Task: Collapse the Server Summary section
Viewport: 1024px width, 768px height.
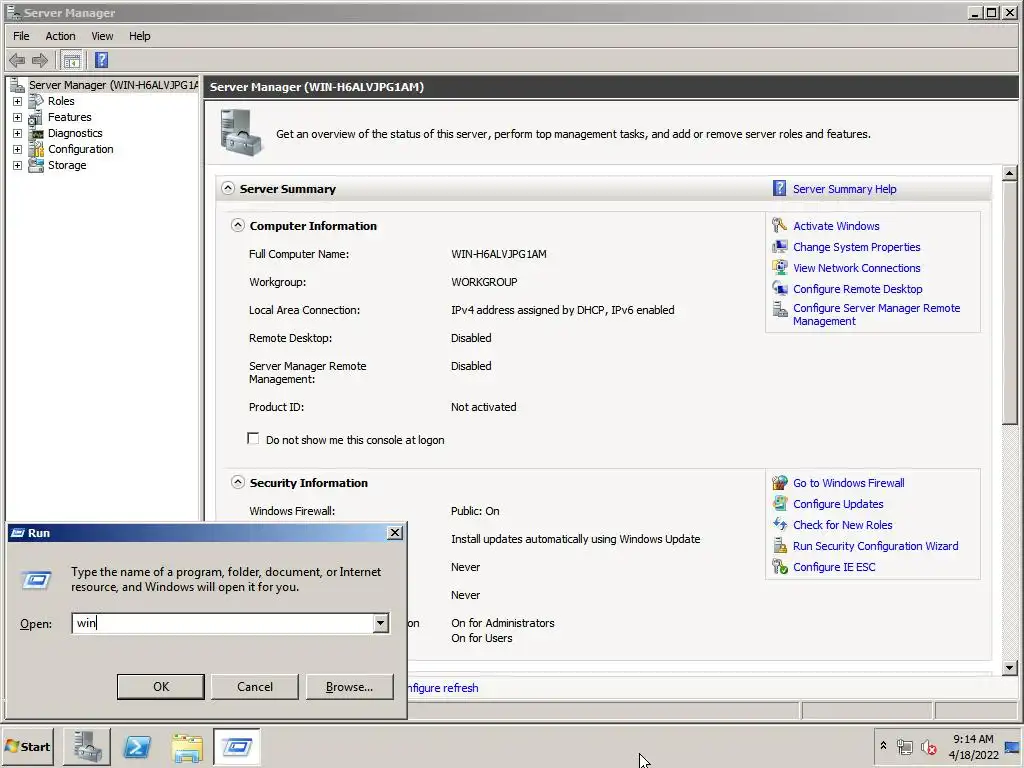Action: 227,188
